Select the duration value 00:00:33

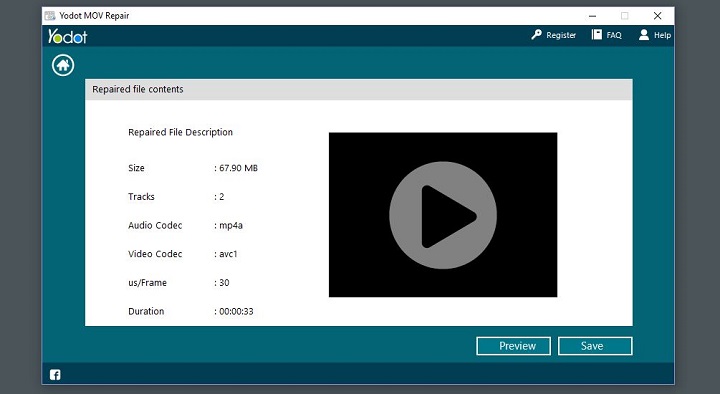236,311
